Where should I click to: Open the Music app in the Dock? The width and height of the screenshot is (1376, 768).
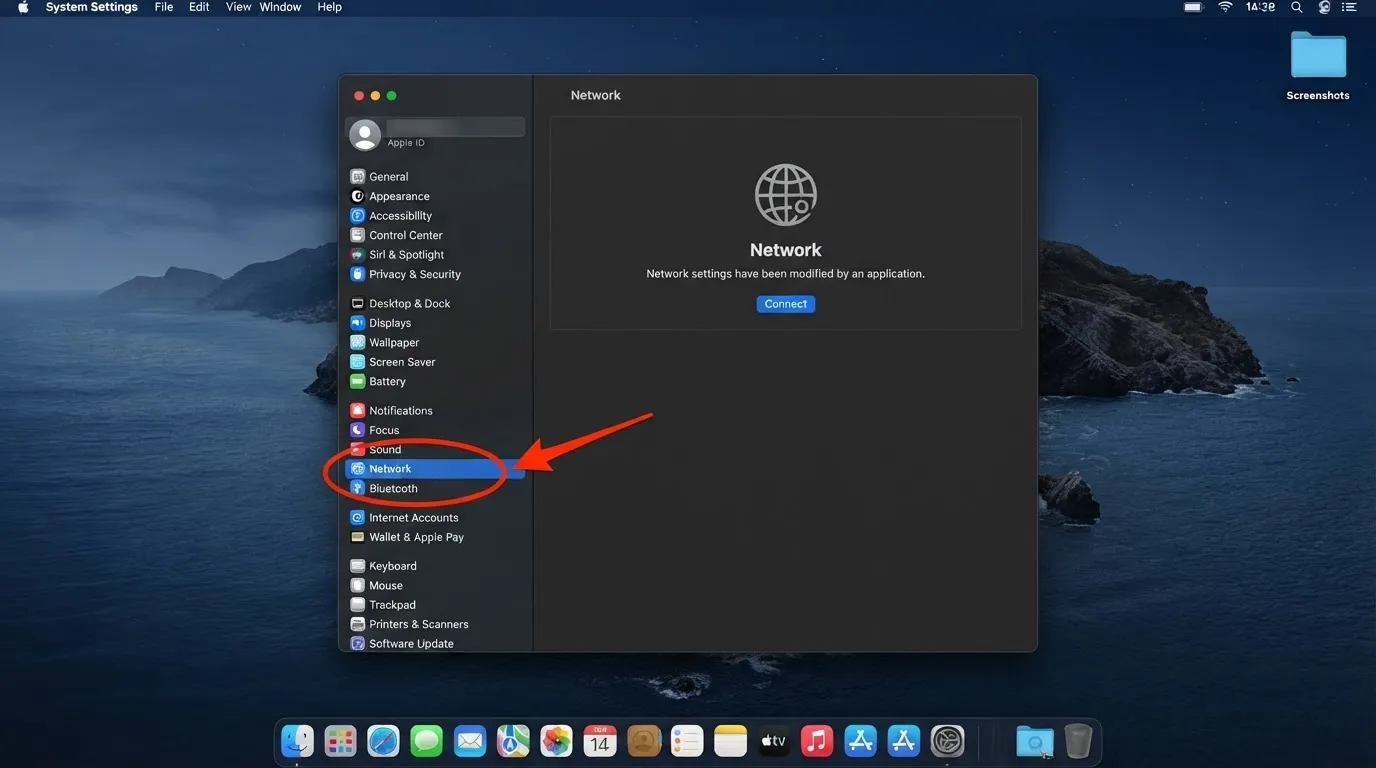(x=817, y=741)
